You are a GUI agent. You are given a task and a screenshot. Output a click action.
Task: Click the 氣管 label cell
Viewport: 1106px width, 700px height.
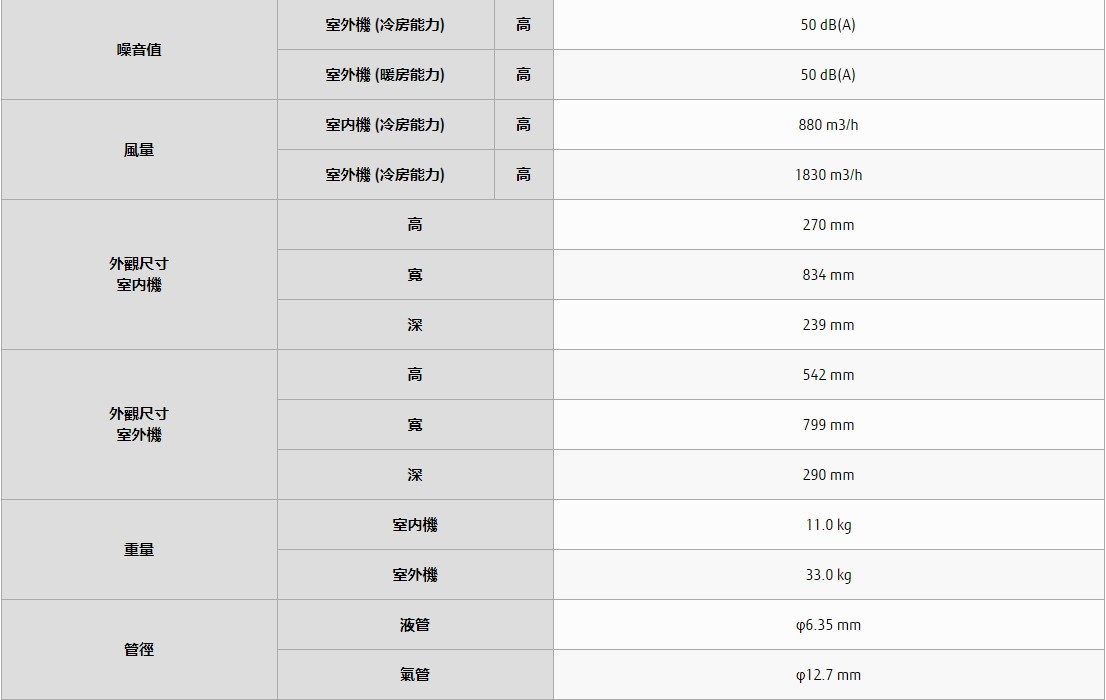(415, 675)
